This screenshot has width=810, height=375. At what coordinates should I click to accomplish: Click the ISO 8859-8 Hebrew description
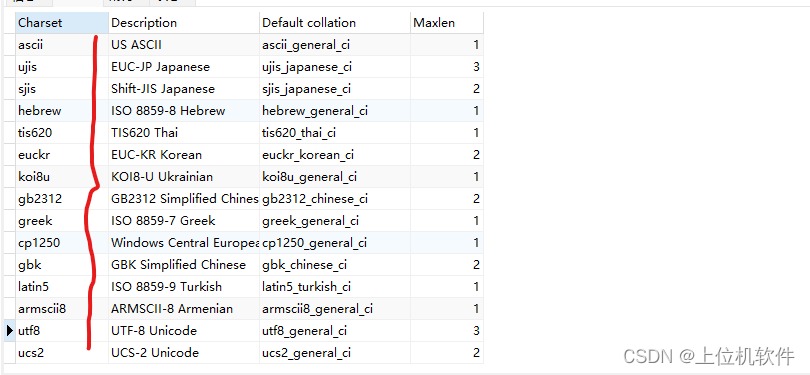point(184,111)
